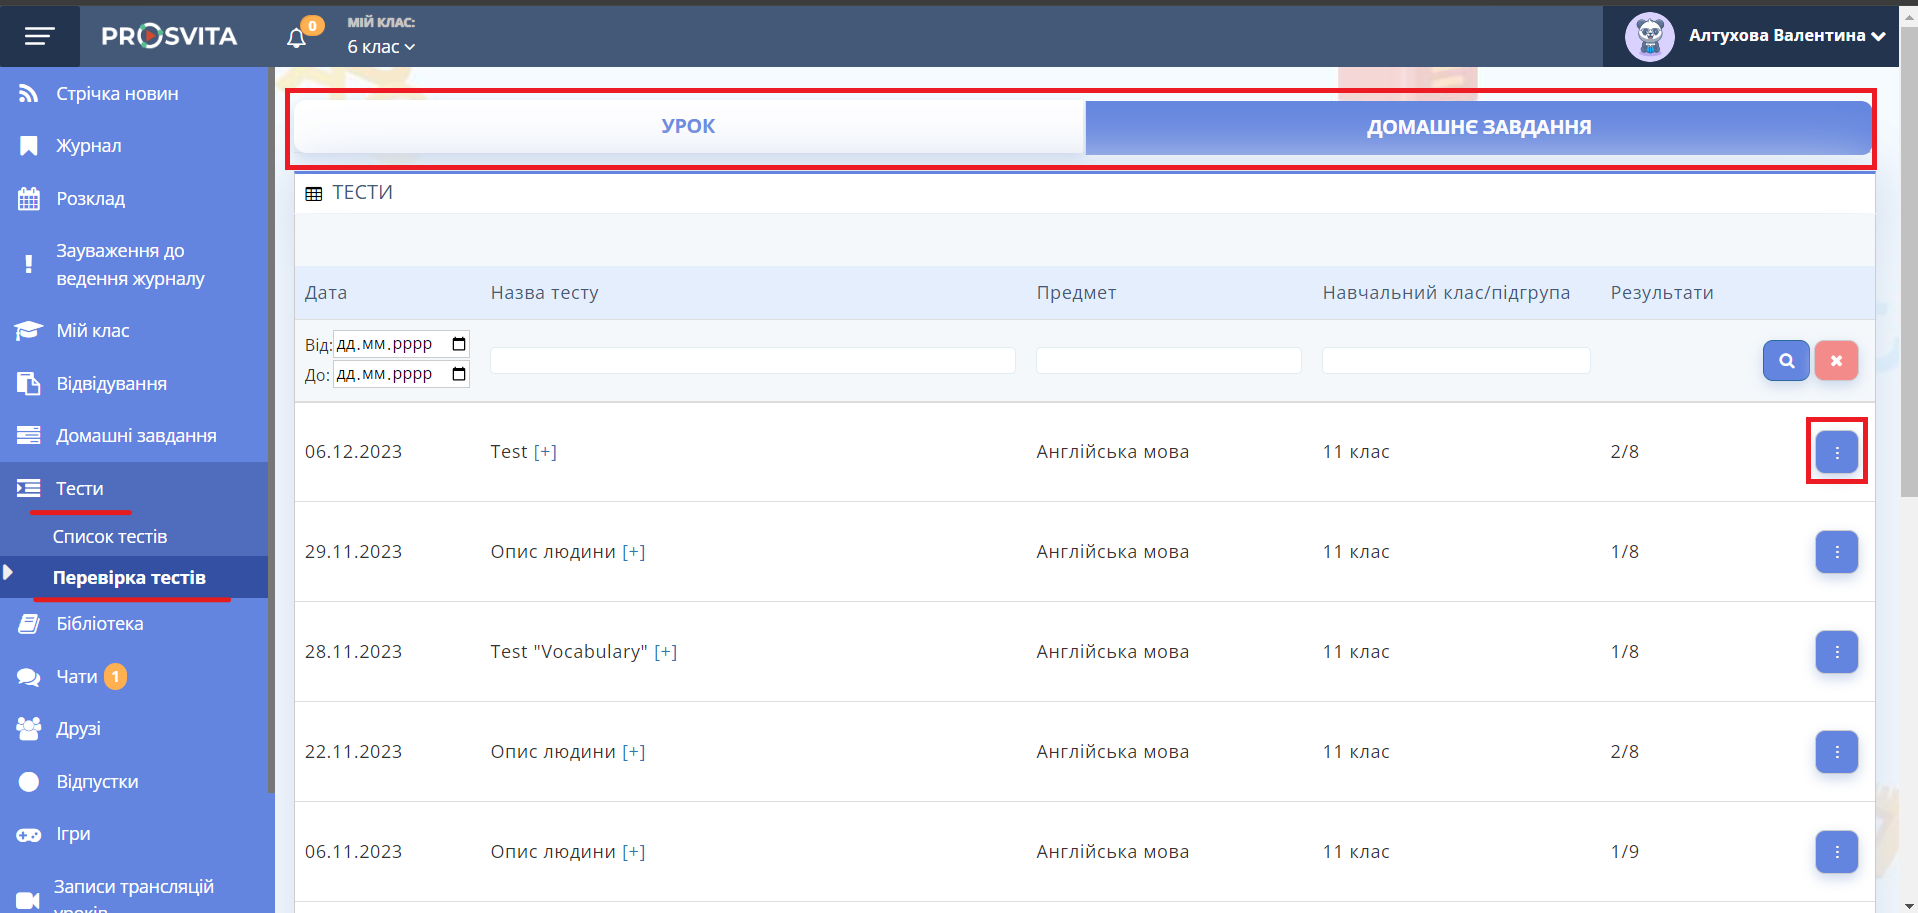
Task: Open three-dot menu for 29.11.2023 test
Action: [1836, 552]
